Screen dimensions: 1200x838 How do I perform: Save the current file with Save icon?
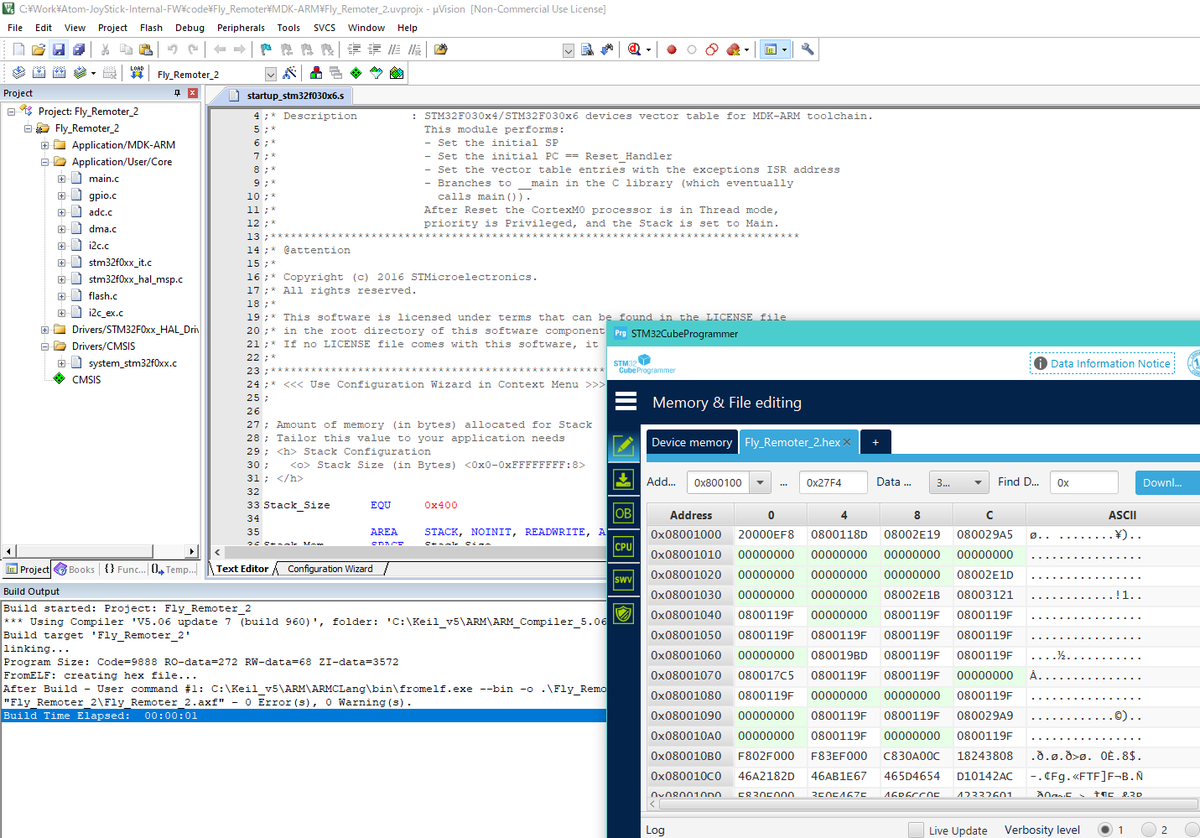(58, 49)
